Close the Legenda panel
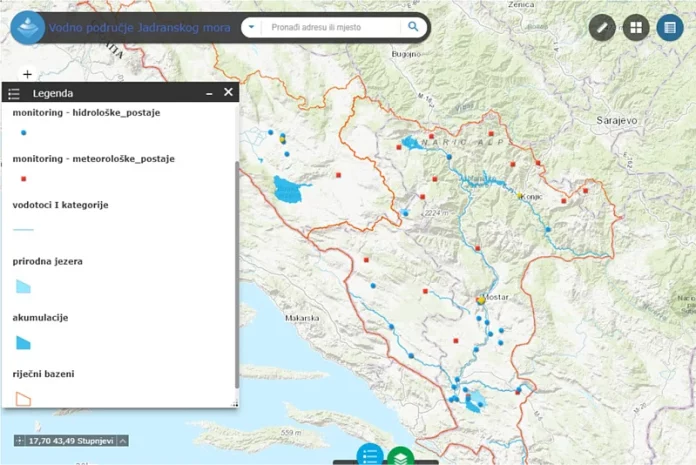The image size is (696, 465). pos(228,93)
